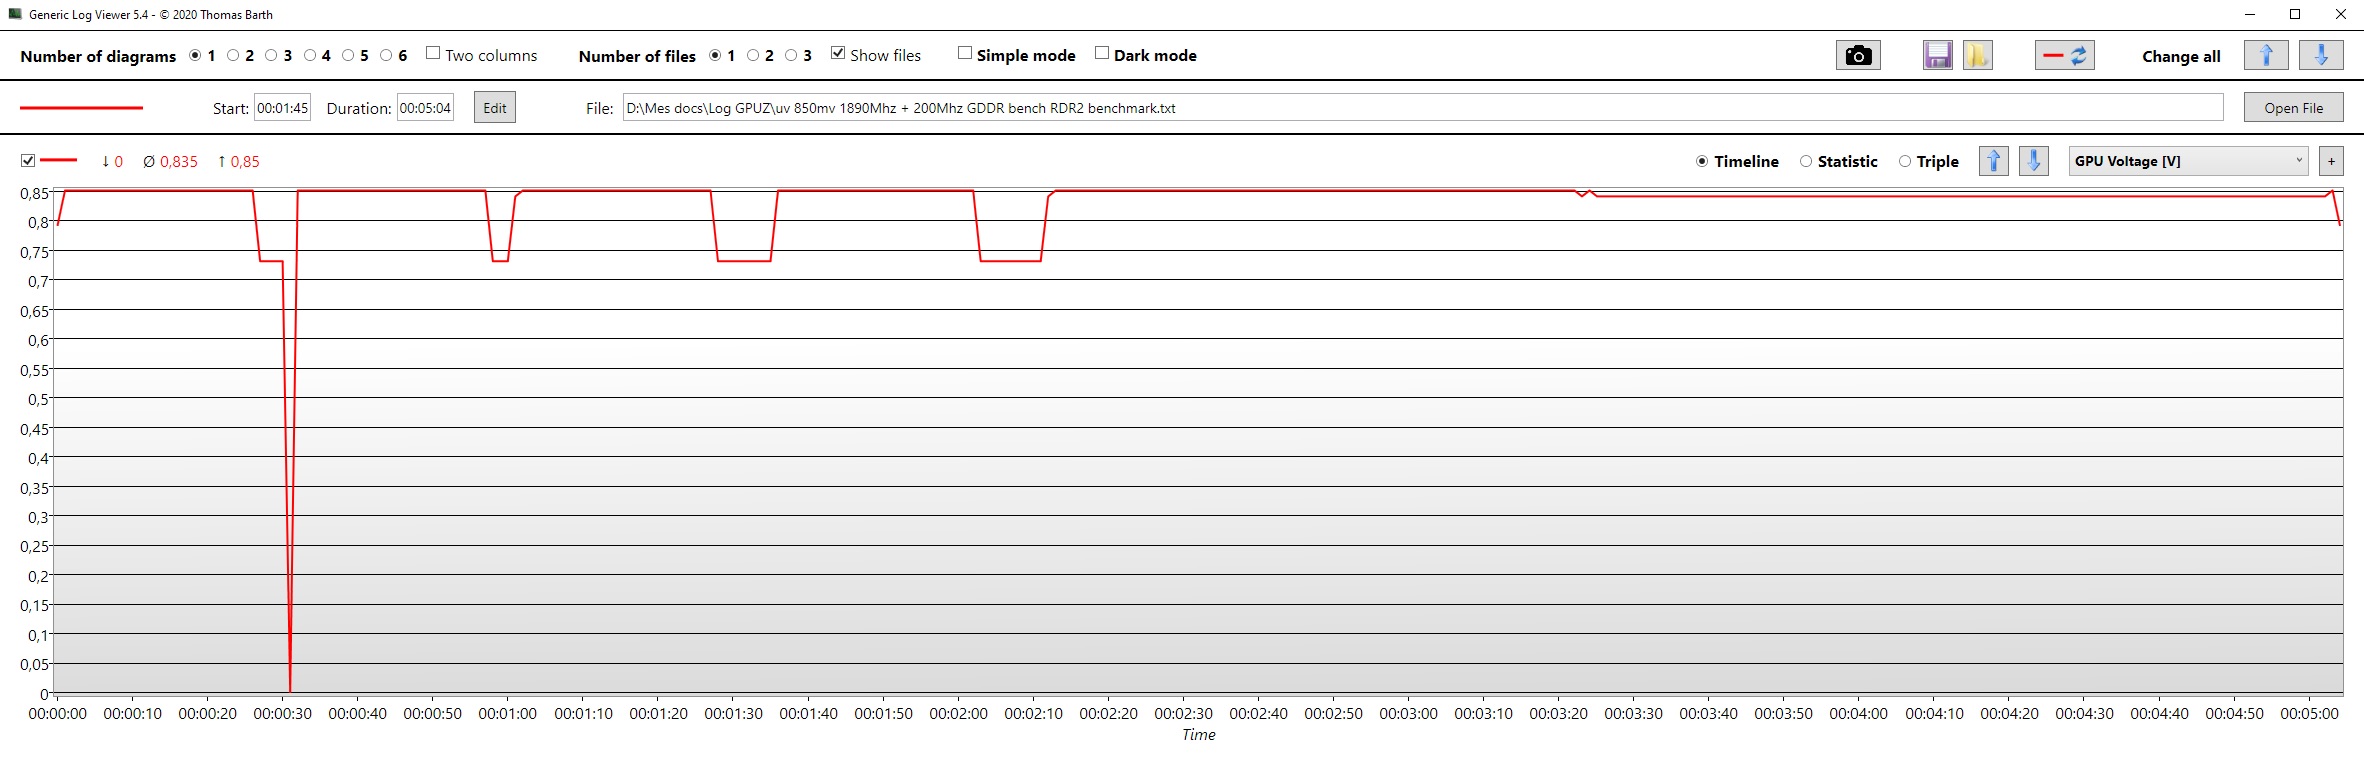Viewport: 2364px width, 757px height.
Task: Click the Open File button
Action: pos(2293,108)
